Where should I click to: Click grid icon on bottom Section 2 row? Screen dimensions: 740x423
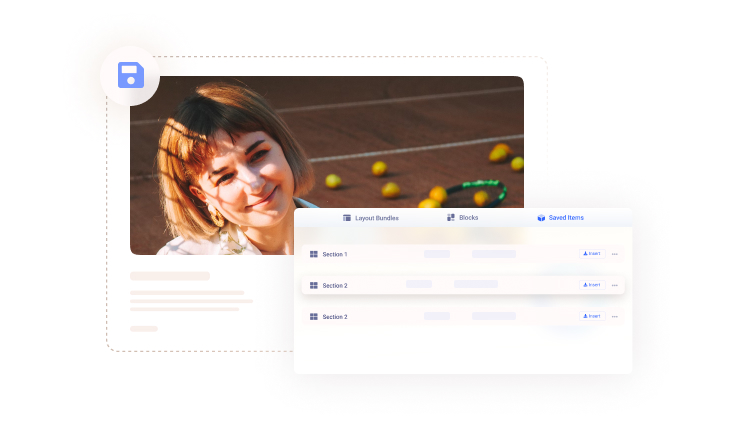314,316
